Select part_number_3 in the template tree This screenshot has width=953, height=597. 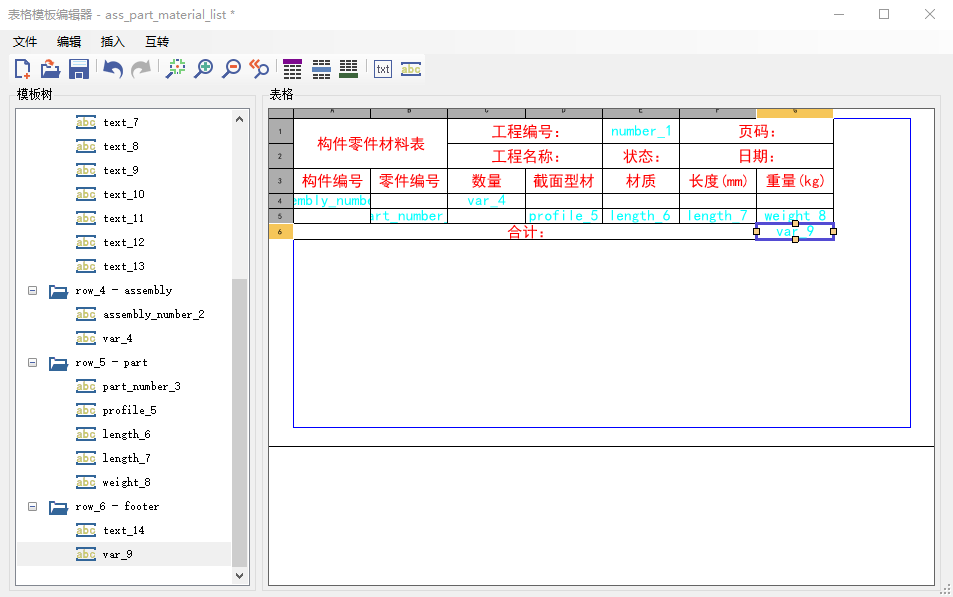click(x=142, y=387)
